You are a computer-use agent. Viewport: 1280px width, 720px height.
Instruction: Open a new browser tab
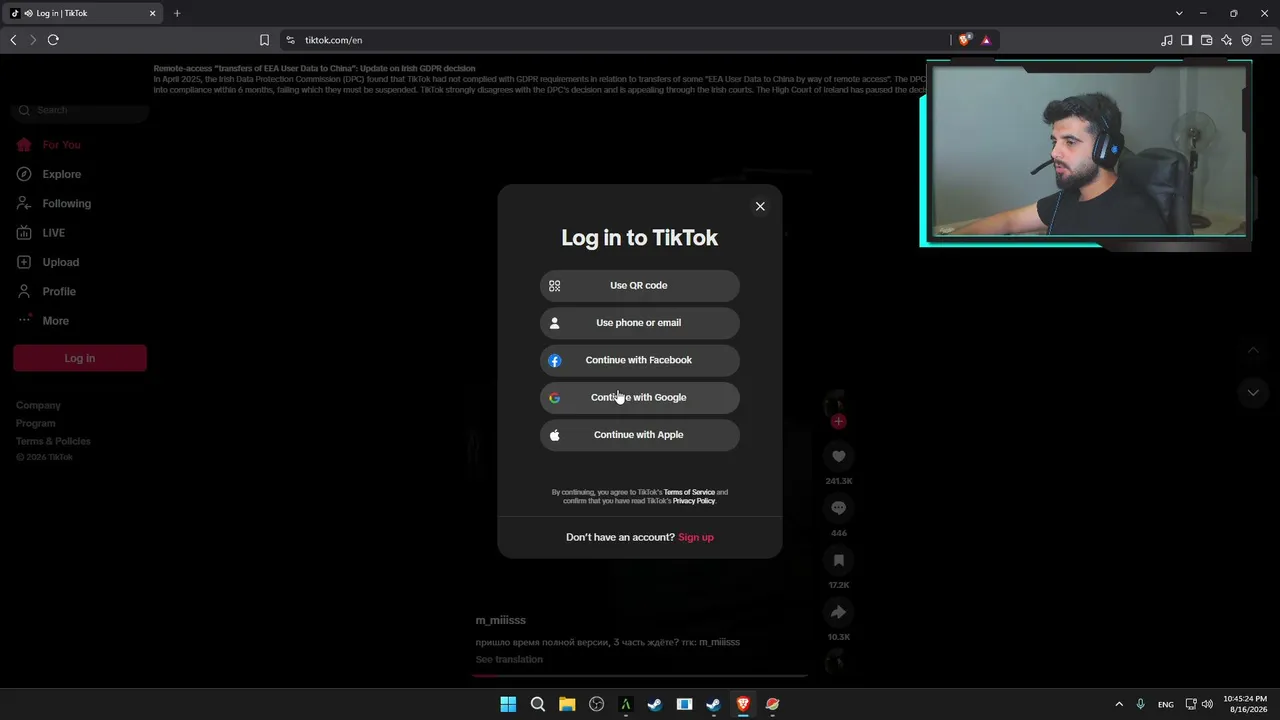[177, 13]
